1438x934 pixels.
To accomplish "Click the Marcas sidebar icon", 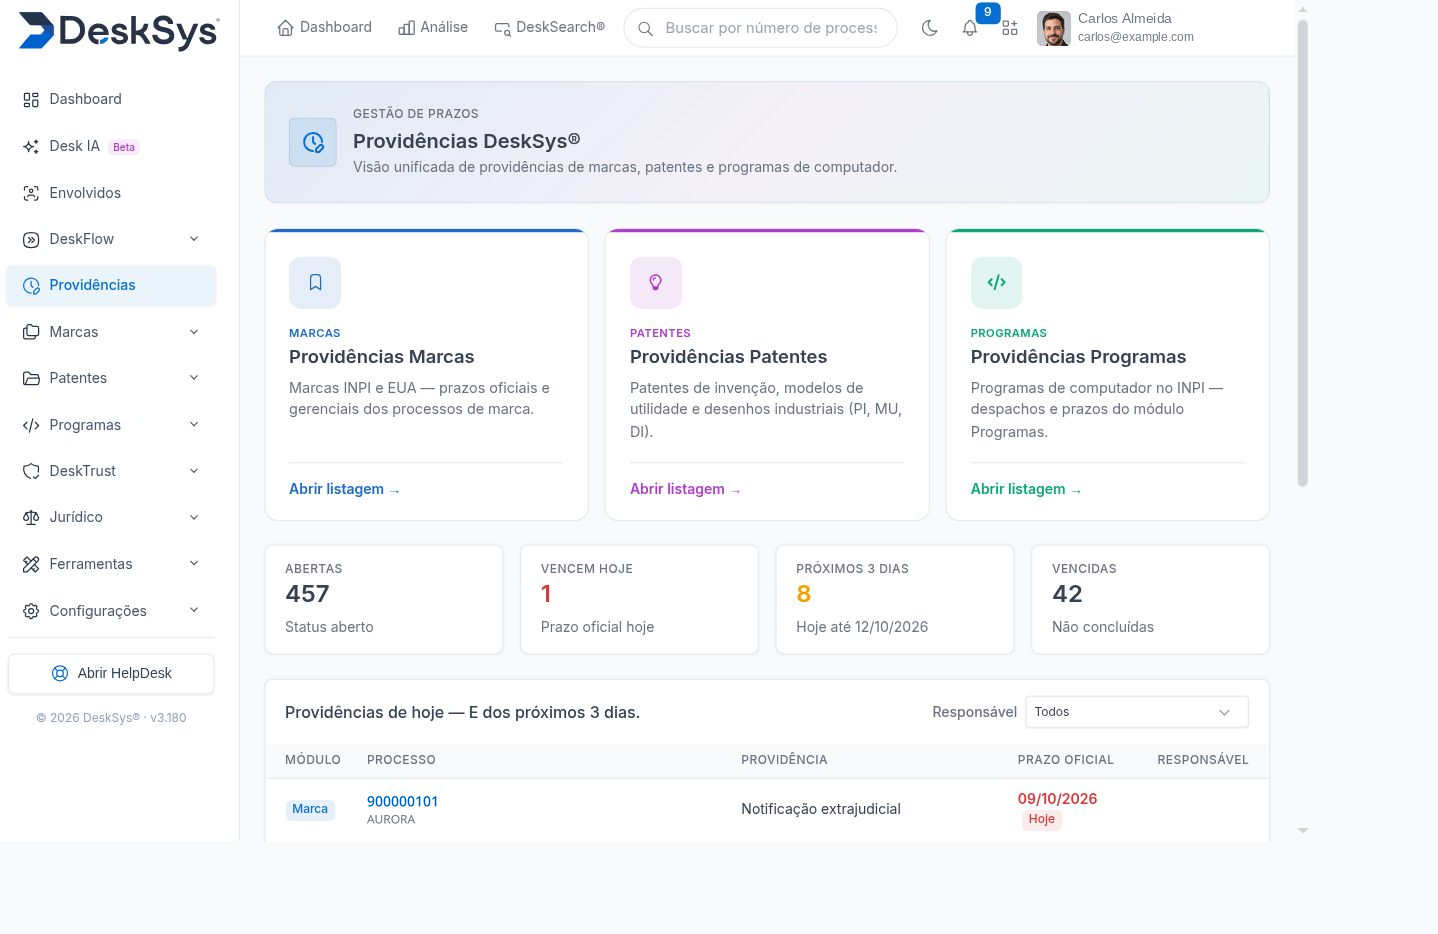I will click(x=31, y=332).
